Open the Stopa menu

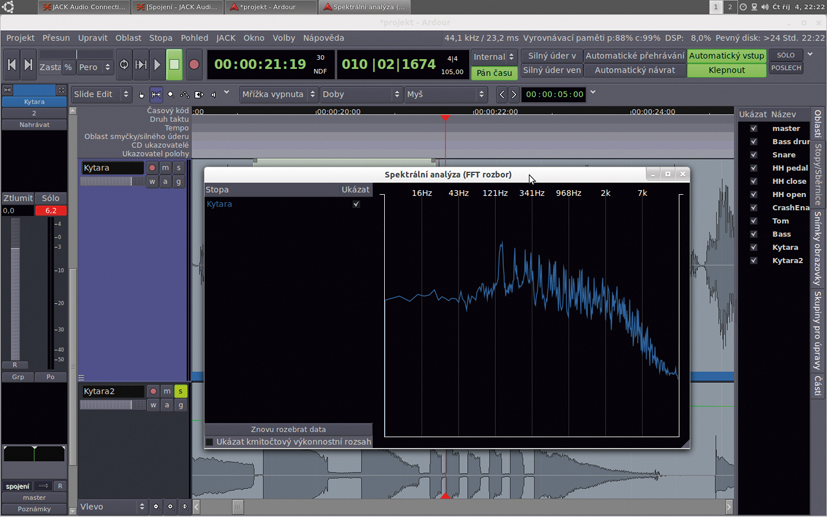coord(161,38)
